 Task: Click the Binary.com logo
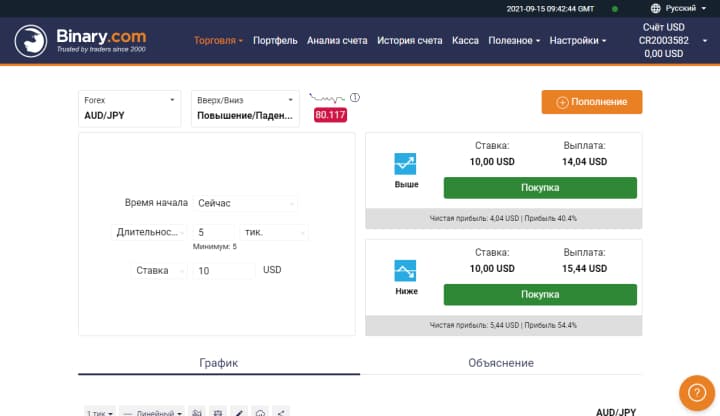pyautogui.click(x=80, y=41)
